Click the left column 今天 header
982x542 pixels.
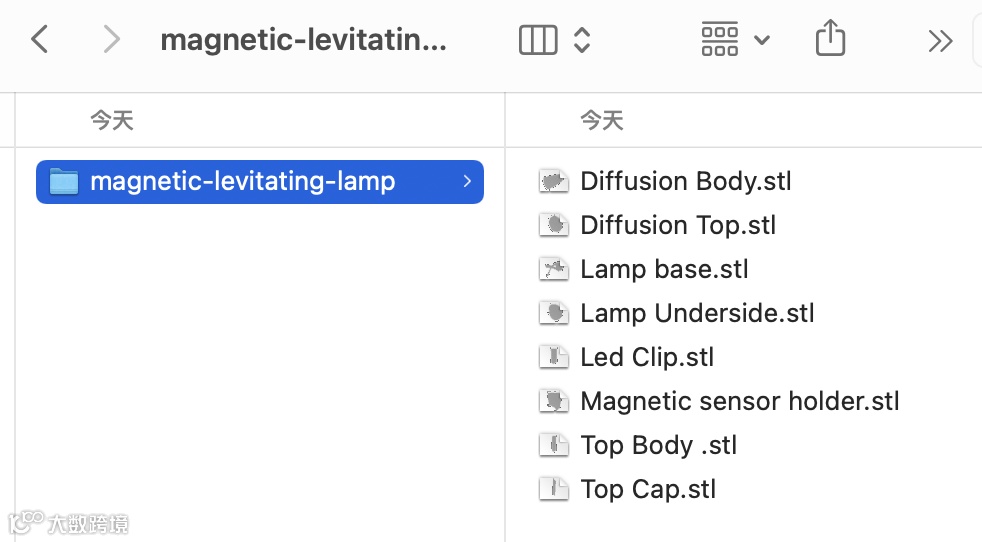[x=112, y=121]
